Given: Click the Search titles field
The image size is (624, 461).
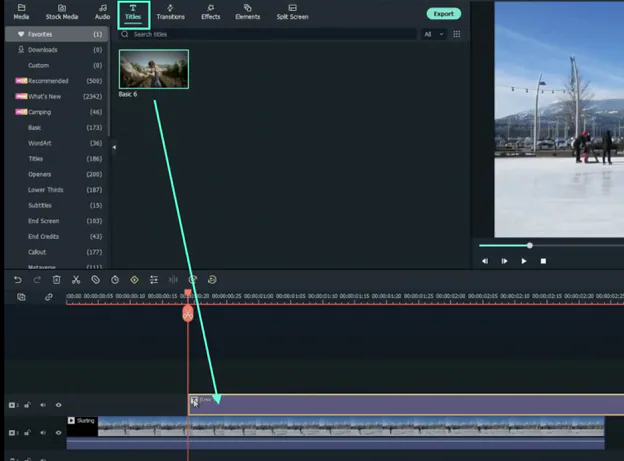Looking at the screenshot, I should click(267, 34).
